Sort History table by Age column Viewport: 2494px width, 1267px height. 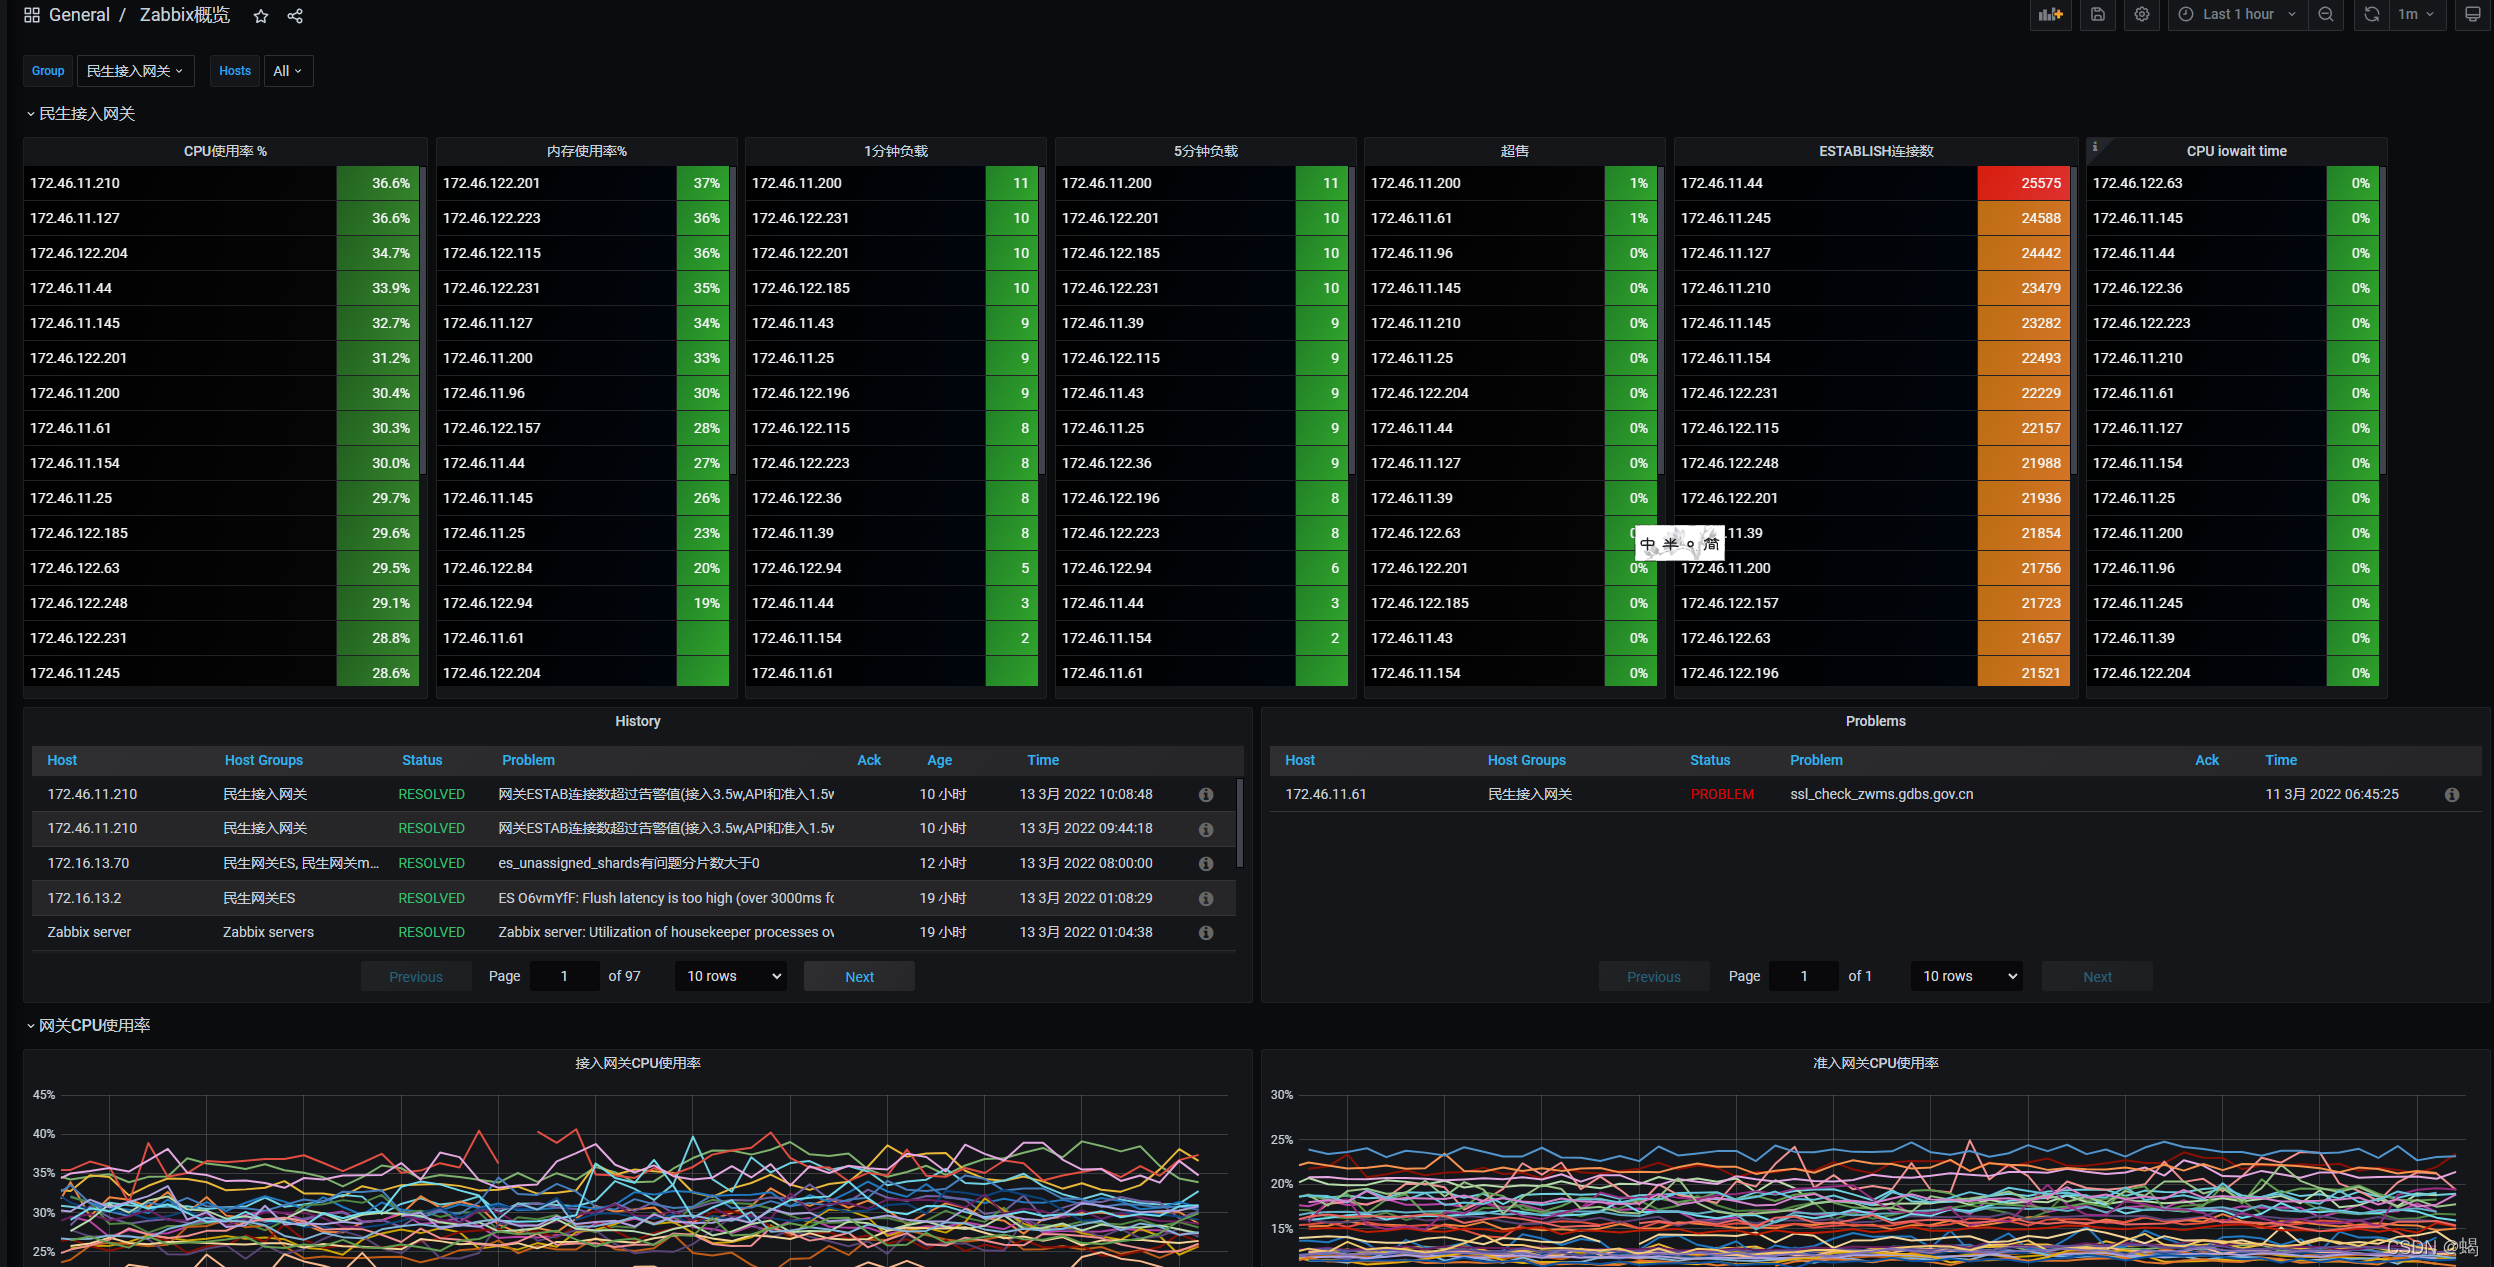[x=939, y=760]
